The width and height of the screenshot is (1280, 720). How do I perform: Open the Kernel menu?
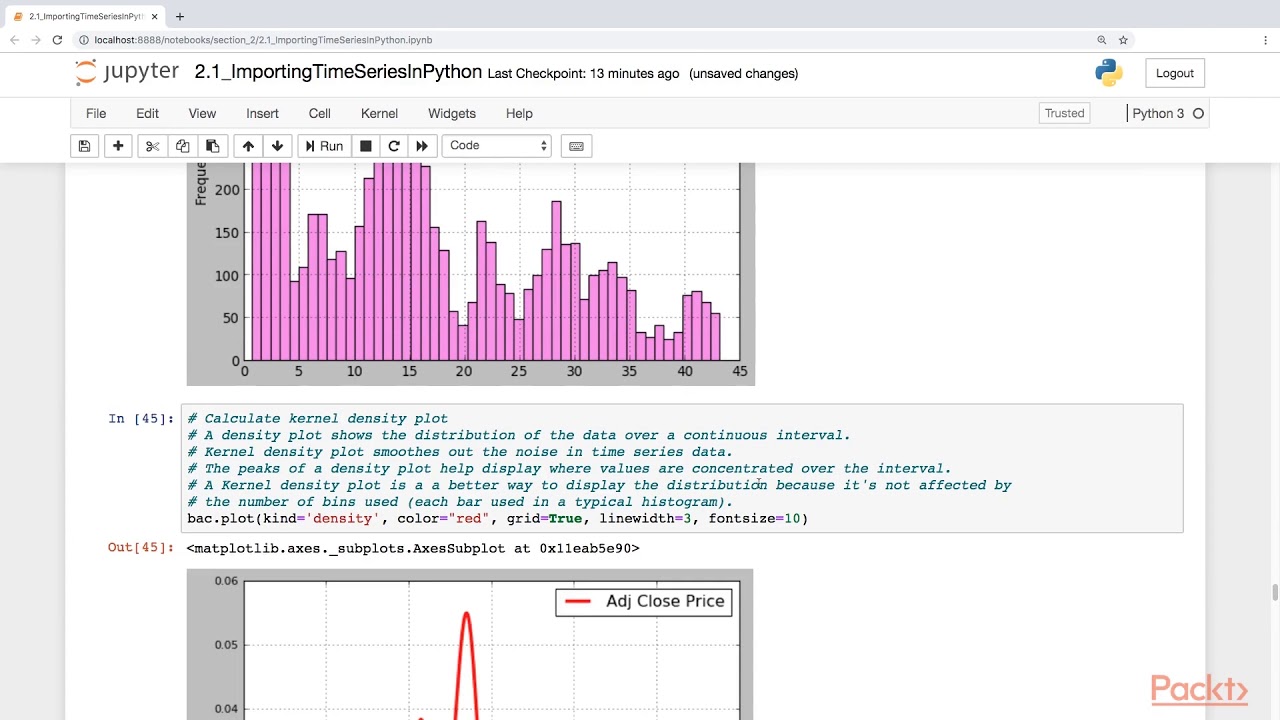coord(380,113)
